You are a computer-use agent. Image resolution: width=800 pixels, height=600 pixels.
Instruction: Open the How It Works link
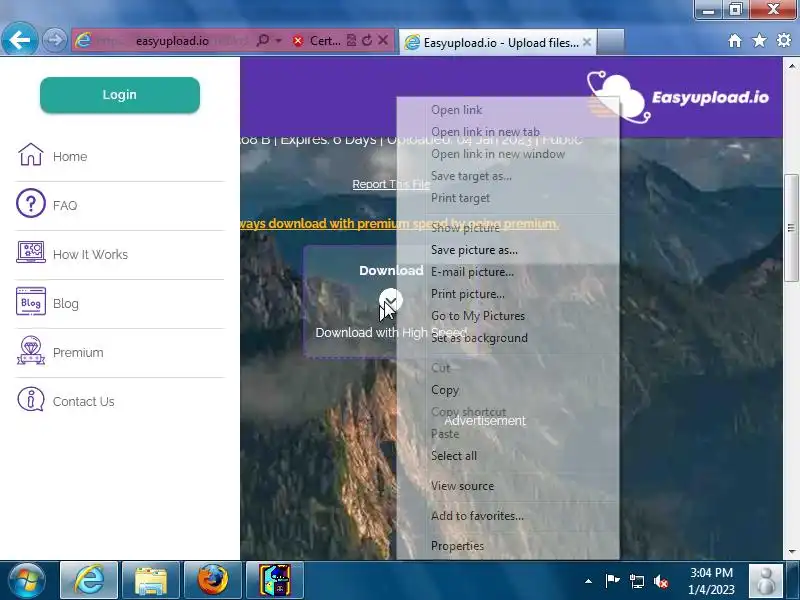[90, 255]
